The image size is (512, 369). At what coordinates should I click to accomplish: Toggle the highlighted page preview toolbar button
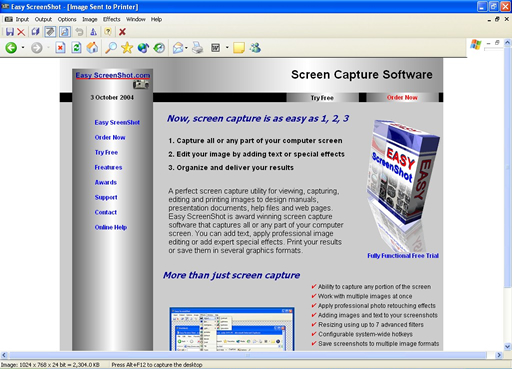click(x=65, y=32)
